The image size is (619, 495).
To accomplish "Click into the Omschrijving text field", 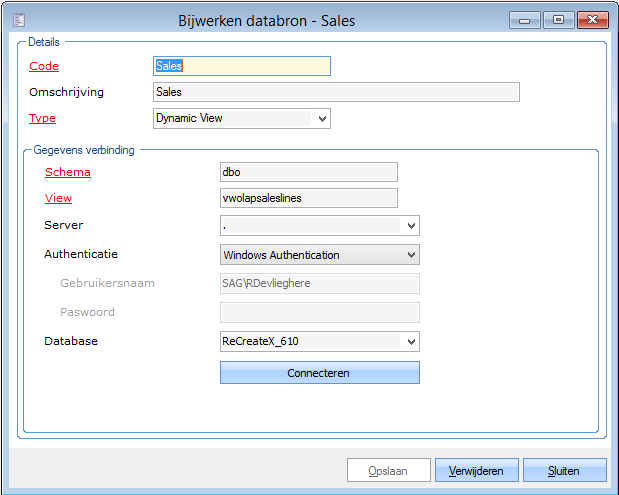I will [x=335, y=92].
